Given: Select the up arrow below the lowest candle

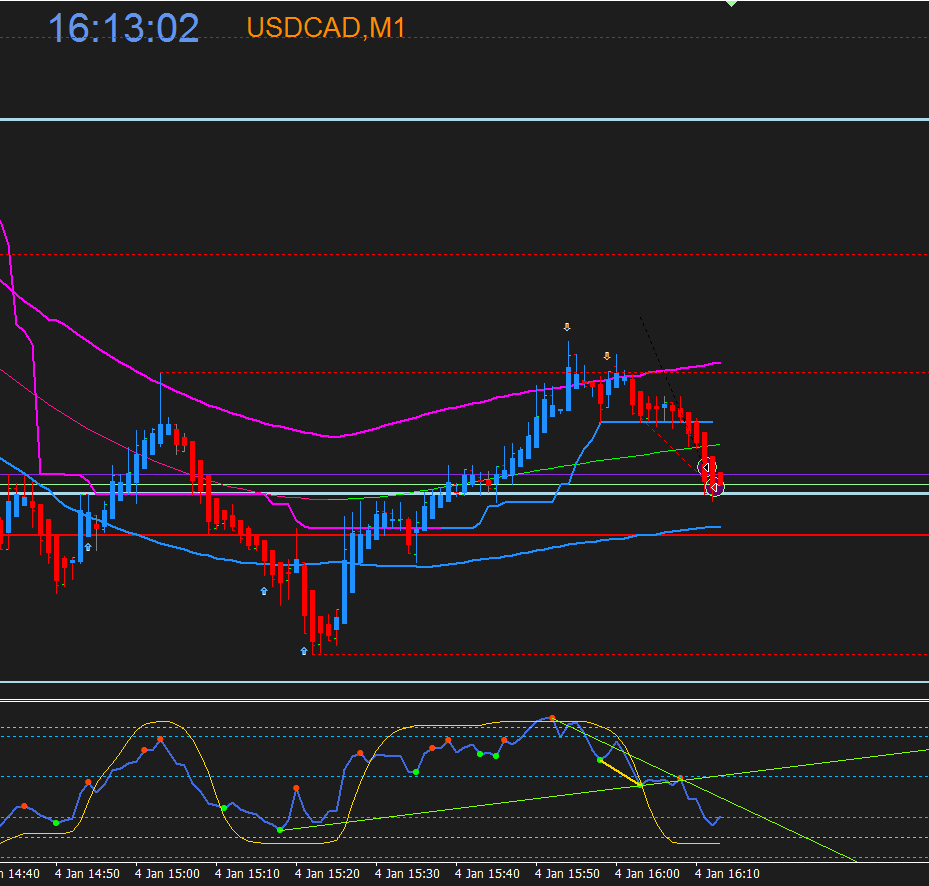Looking at the screenshot, I should [x=304, y=651].
